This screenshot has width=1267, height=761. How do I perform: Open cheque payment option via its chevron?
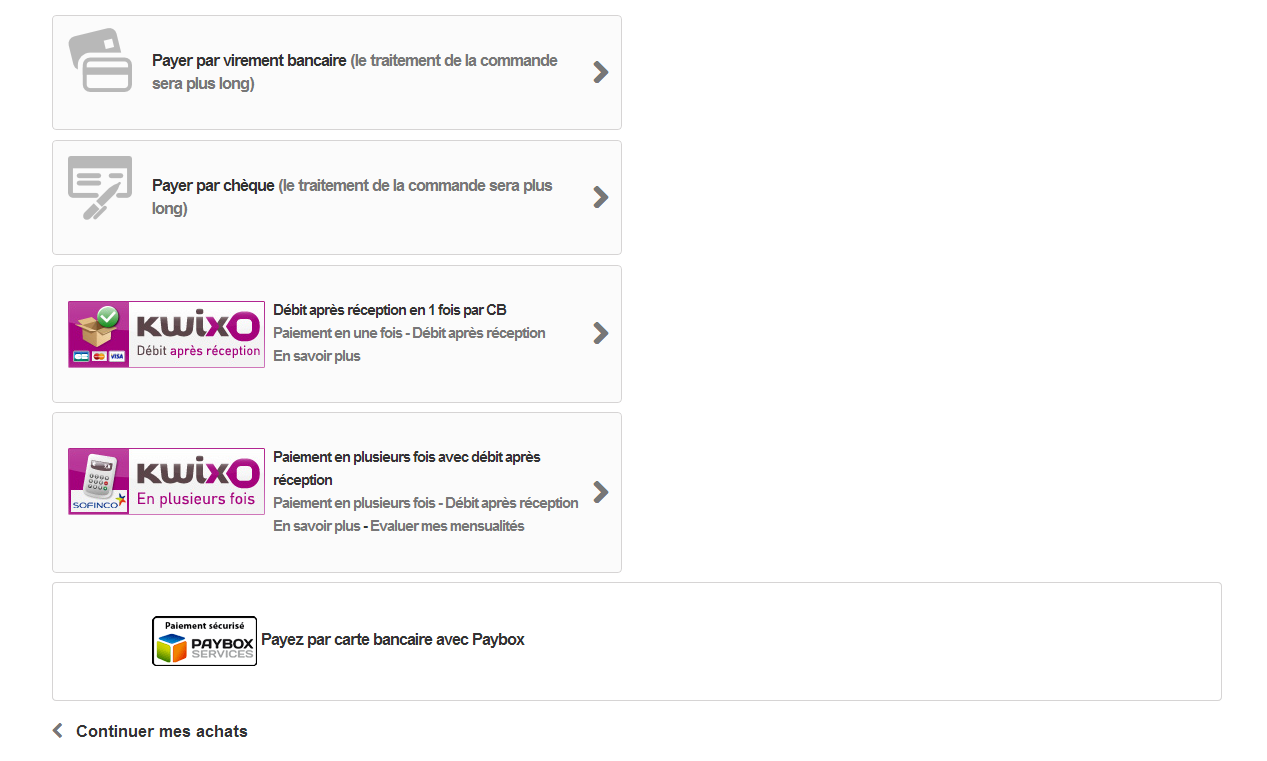600,197
